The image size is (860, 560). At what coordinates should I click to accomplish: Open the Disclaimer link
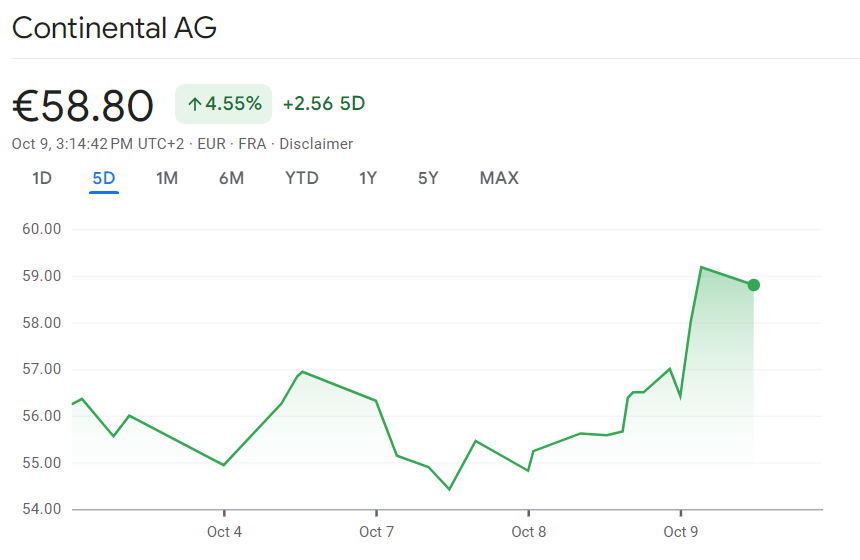[x=316, y=144]
